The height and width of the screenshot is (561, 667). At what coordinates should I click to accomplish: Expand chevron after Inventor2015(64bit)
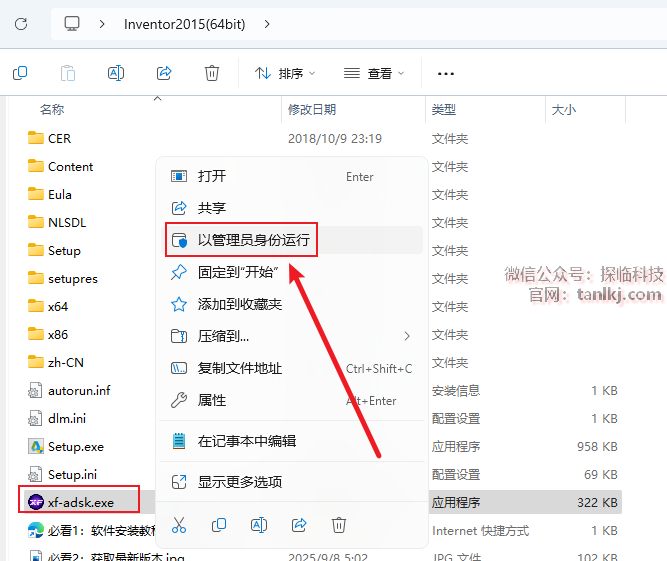coord(267,24)
